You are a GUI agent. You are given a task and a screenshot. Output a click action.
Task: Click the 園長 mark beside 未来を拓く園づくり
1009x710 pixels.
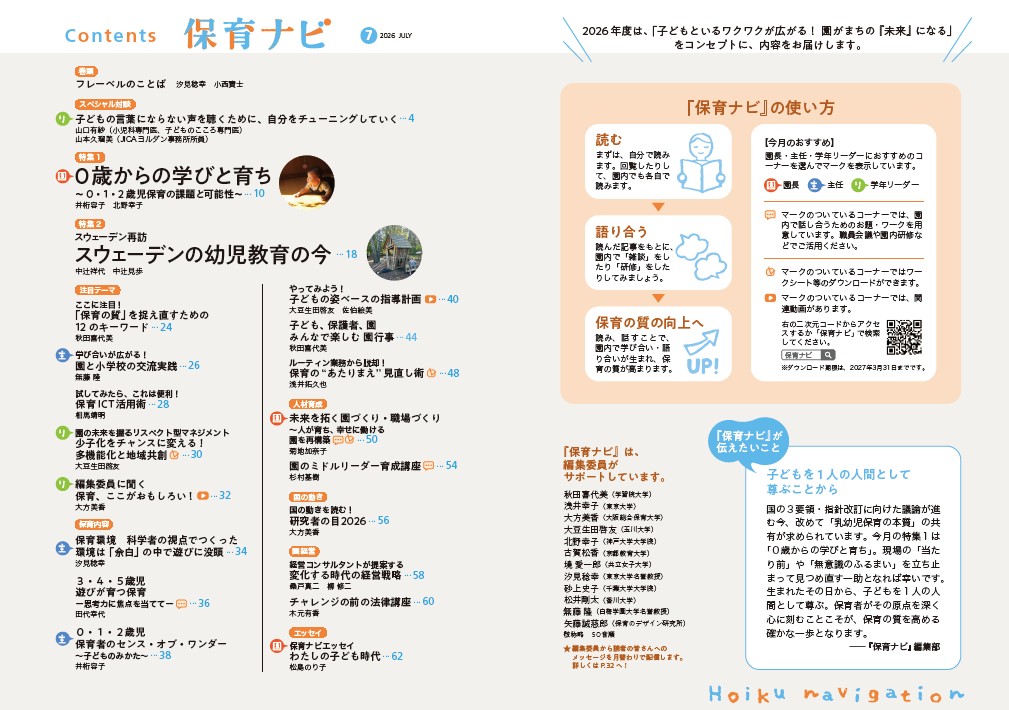pyautogui.click(x=277, y=418)
